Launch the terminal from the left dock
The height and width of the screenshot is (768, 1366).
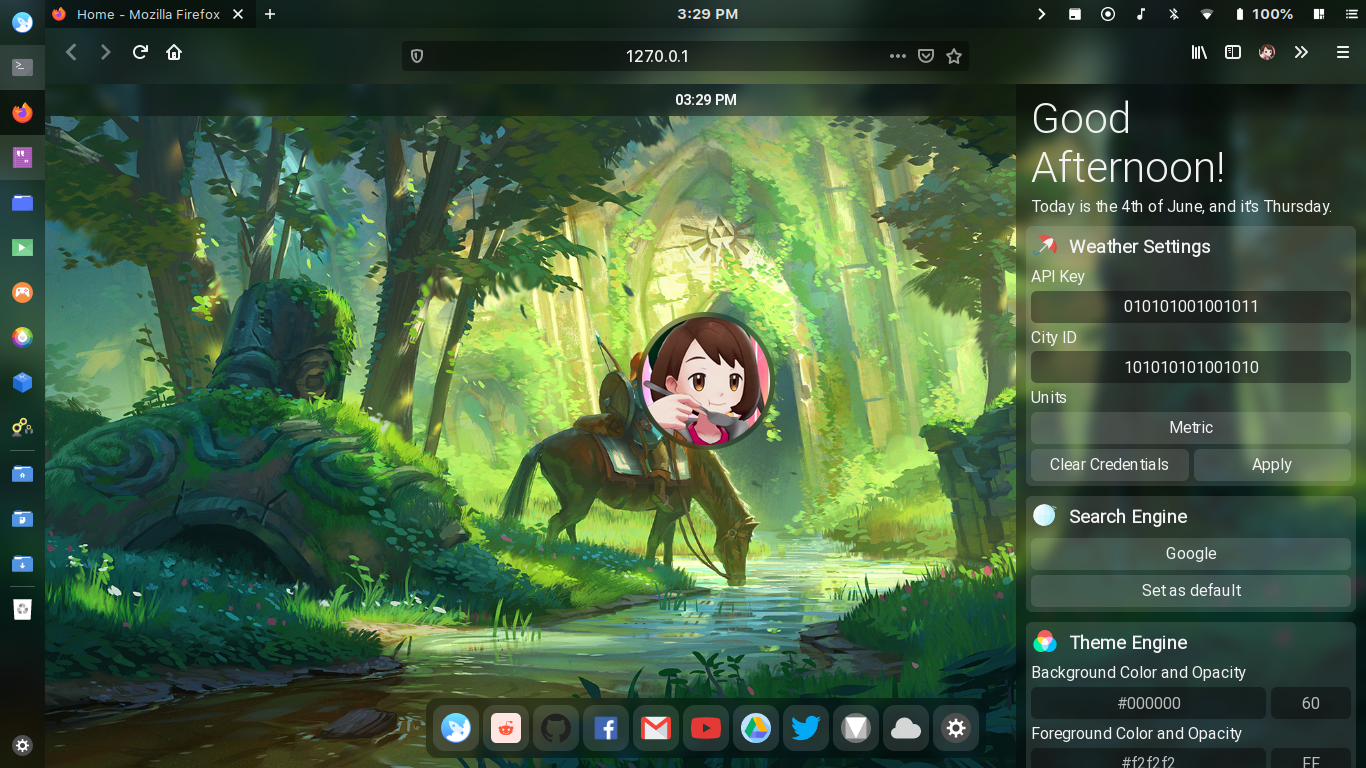pos(22,67)
